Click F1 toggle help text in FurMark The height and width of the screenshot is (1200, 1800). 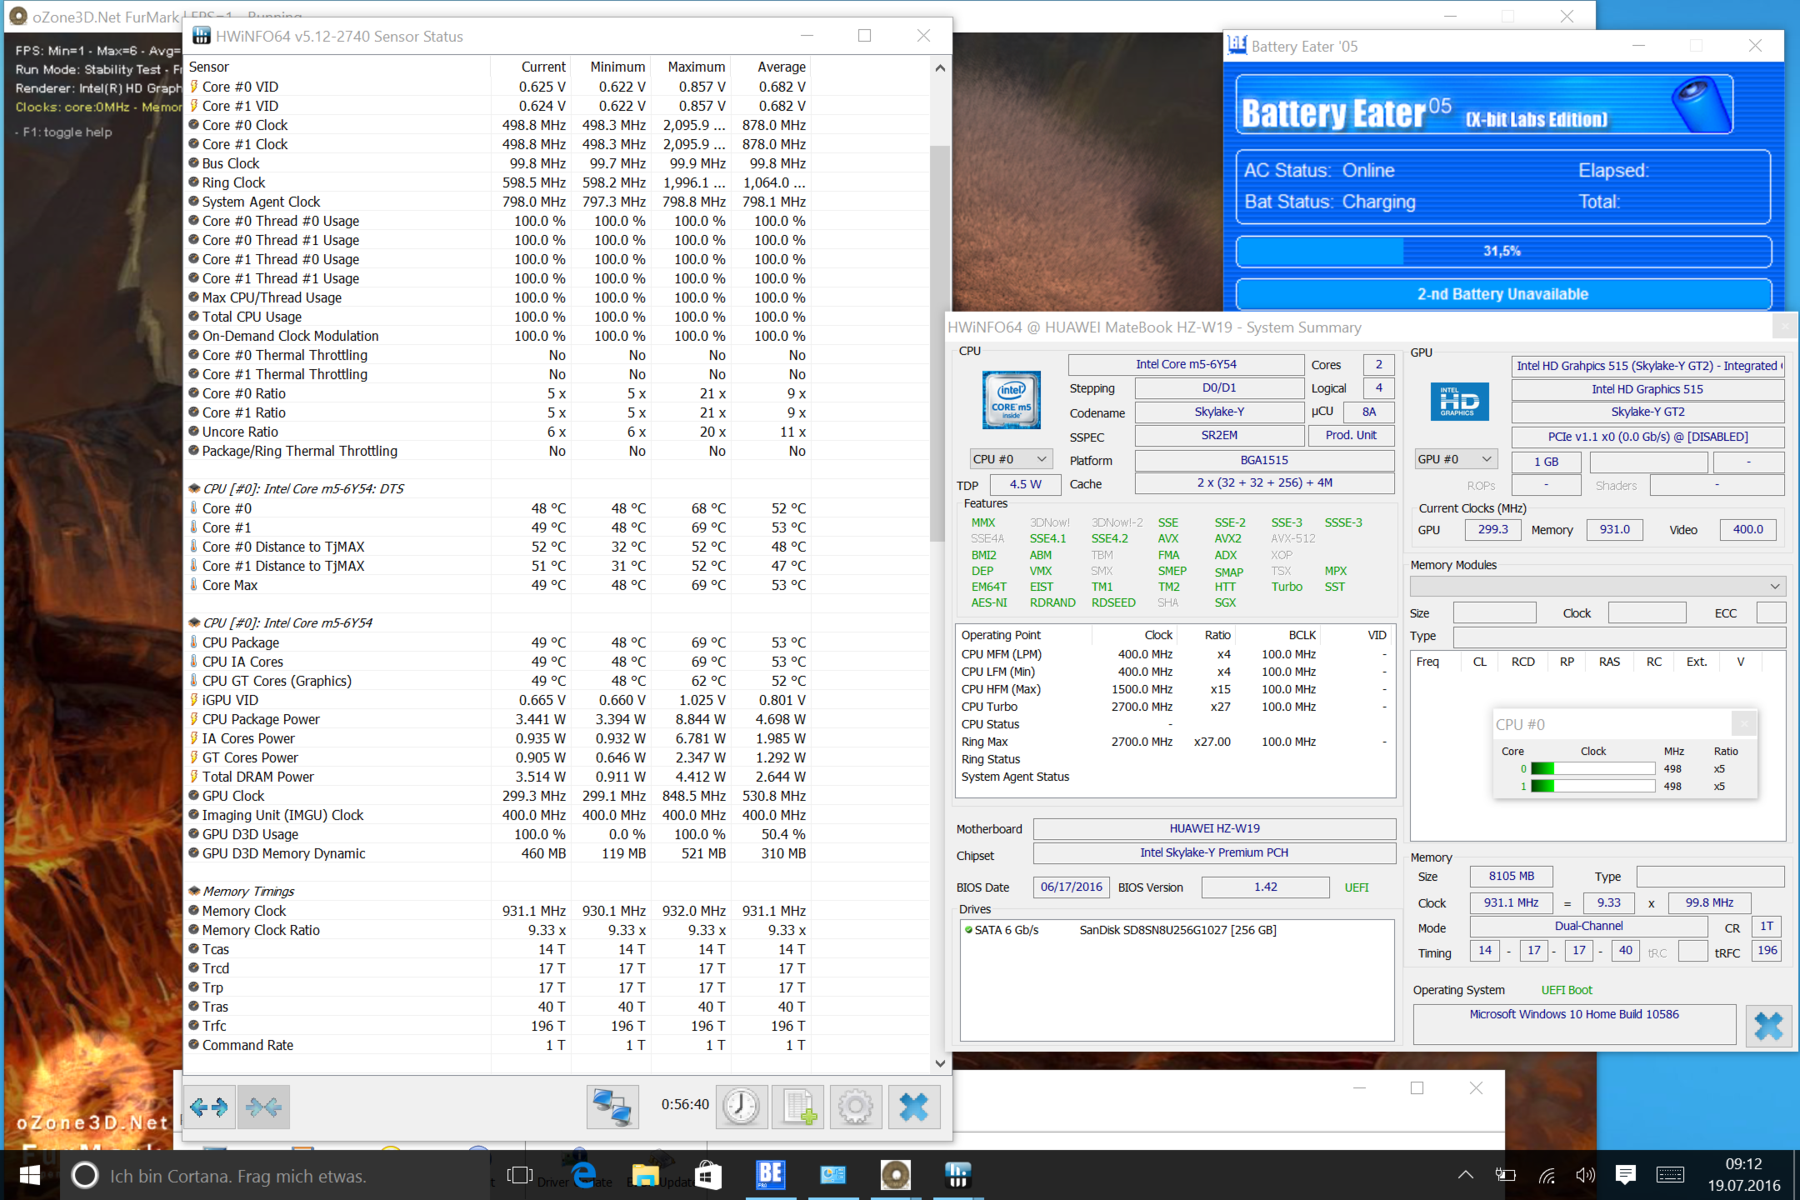pyautogui.click(x=64, y=132)
